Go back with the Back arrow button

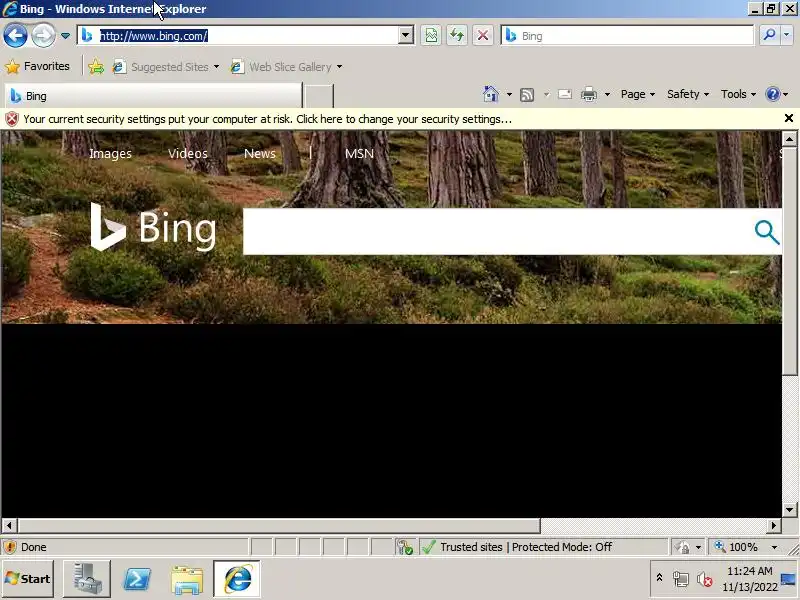pyautogui.click(x=15, y=36)
